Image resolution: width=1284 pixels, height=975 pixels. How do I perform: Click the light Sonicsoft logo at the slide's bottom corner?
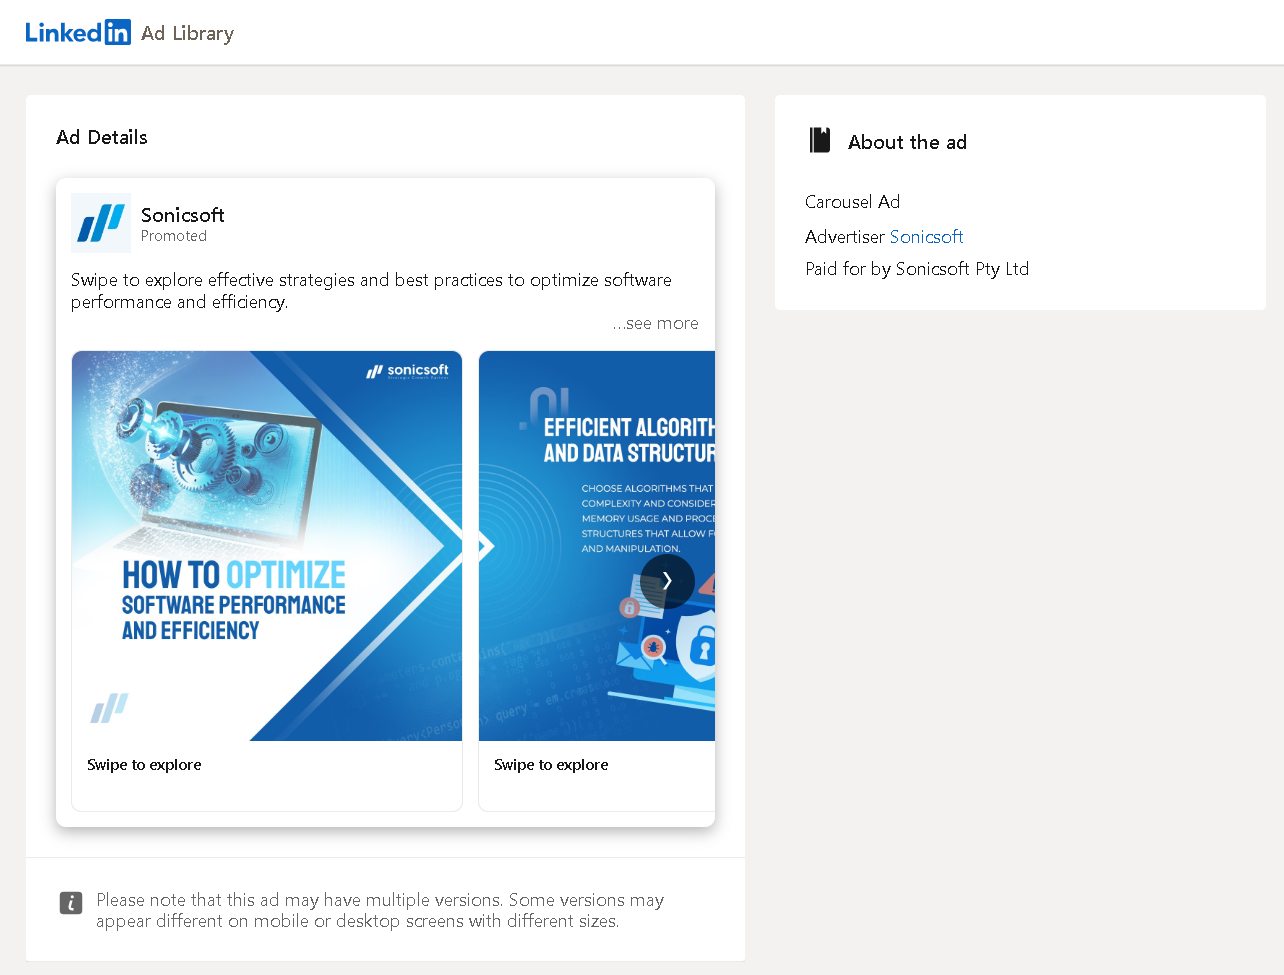point(110,707)
